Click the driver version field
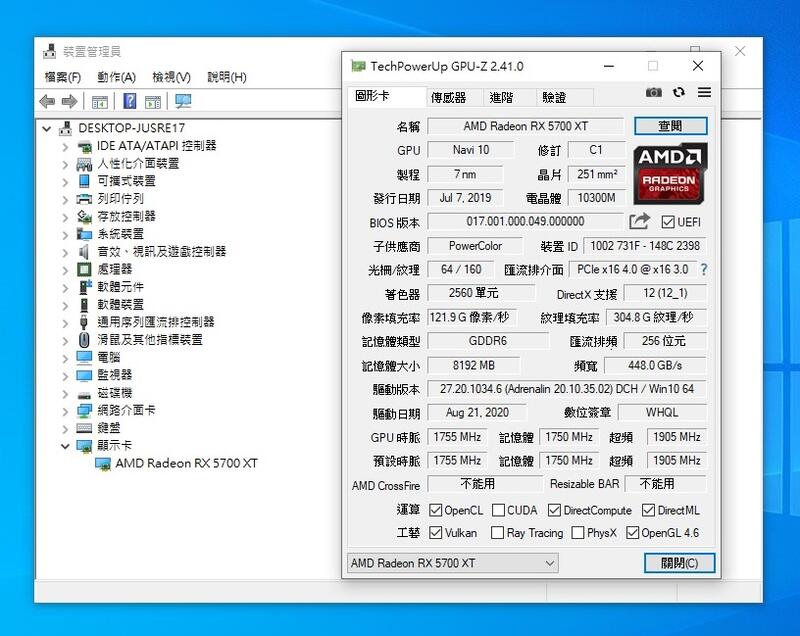This screenshot has width=800, height=636. tap(567, 389)
